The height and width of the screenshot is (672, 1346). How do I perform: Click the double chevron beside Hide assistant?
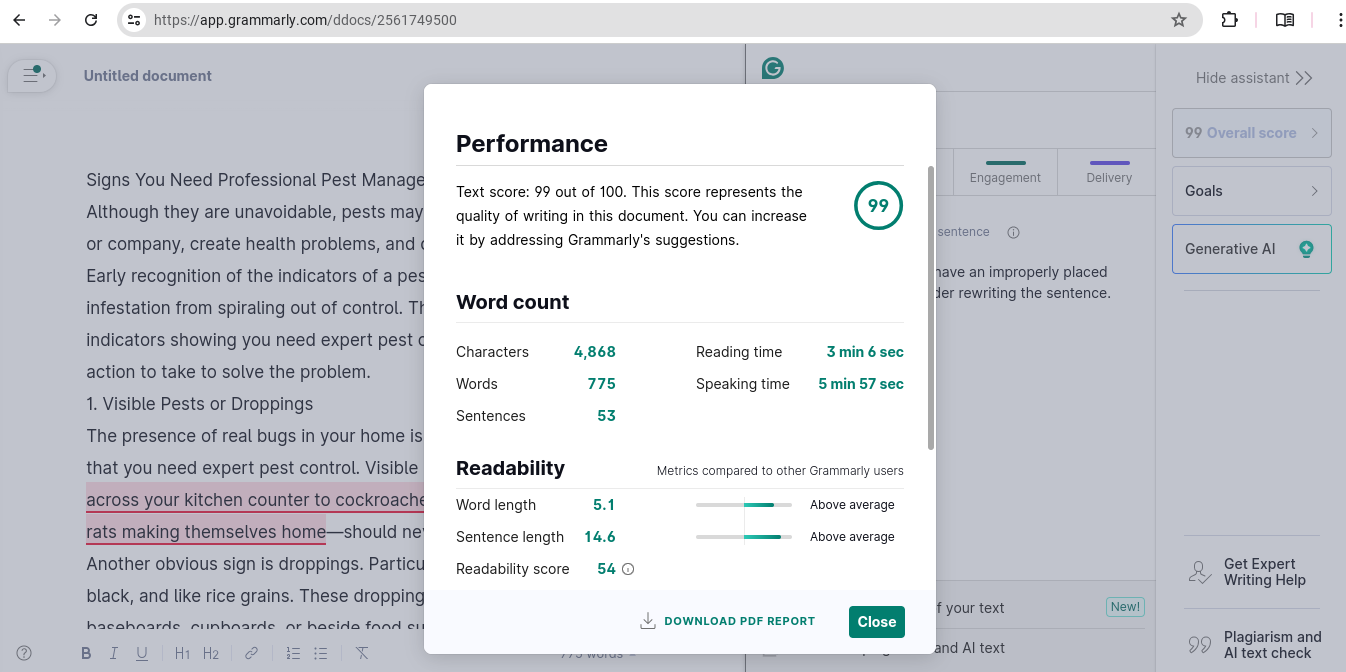(1303, 78)
